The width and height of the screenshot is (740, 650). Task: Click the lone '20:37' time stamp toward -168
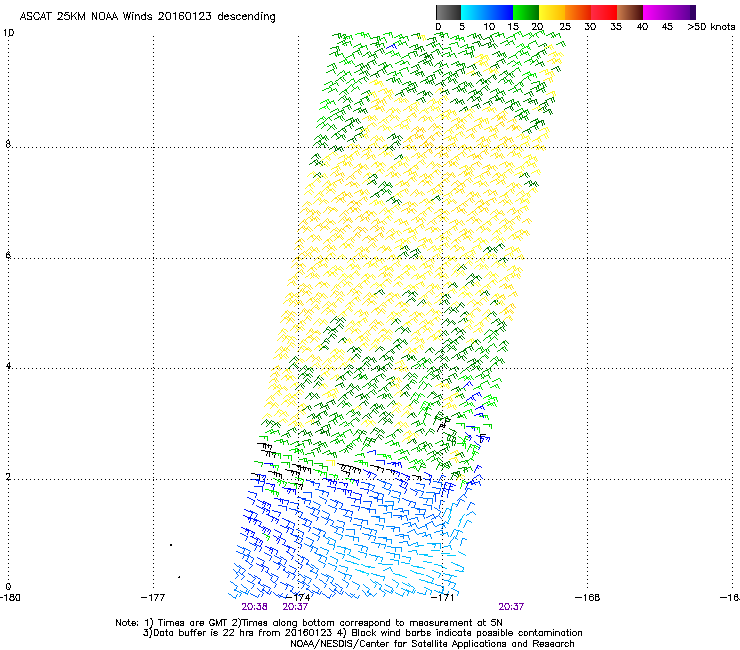pyautogui.click(x=511, y=607)
